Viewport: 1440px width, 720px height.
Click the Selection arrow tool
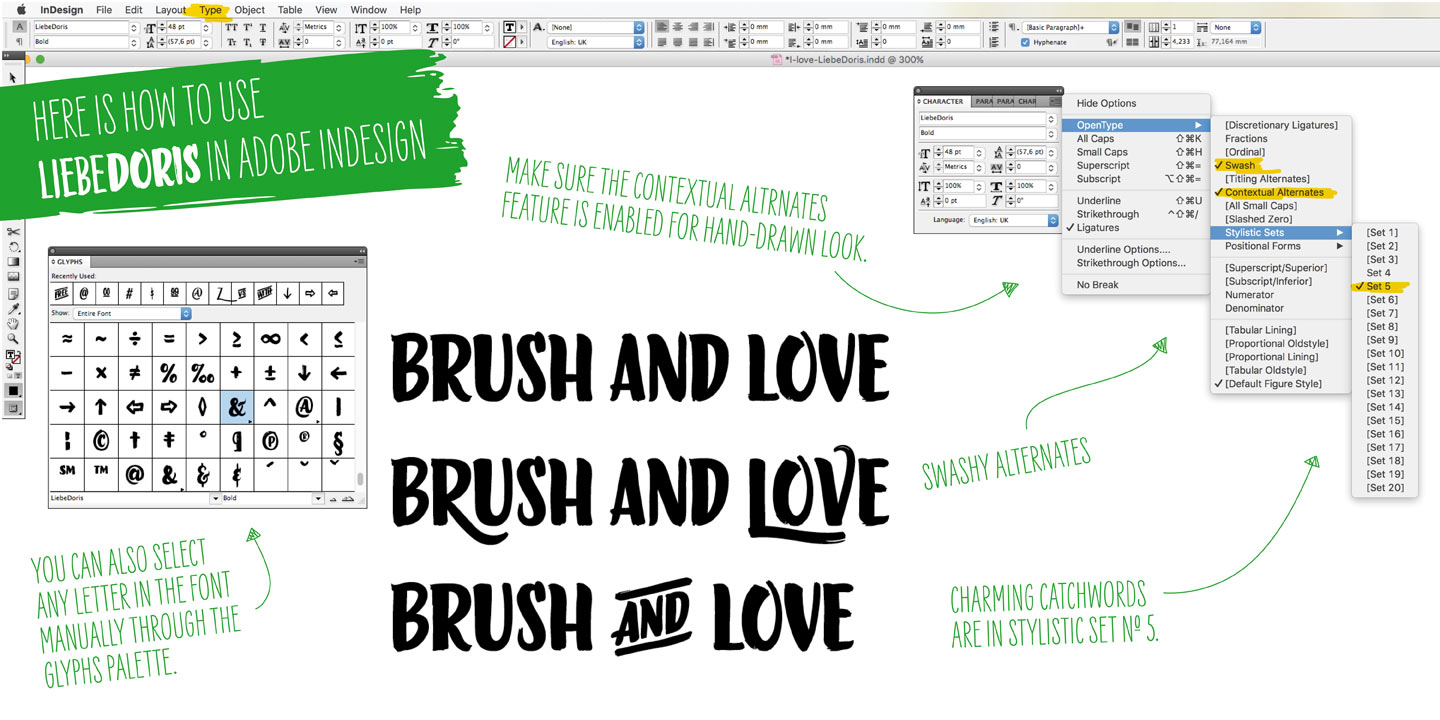[13, 77]
